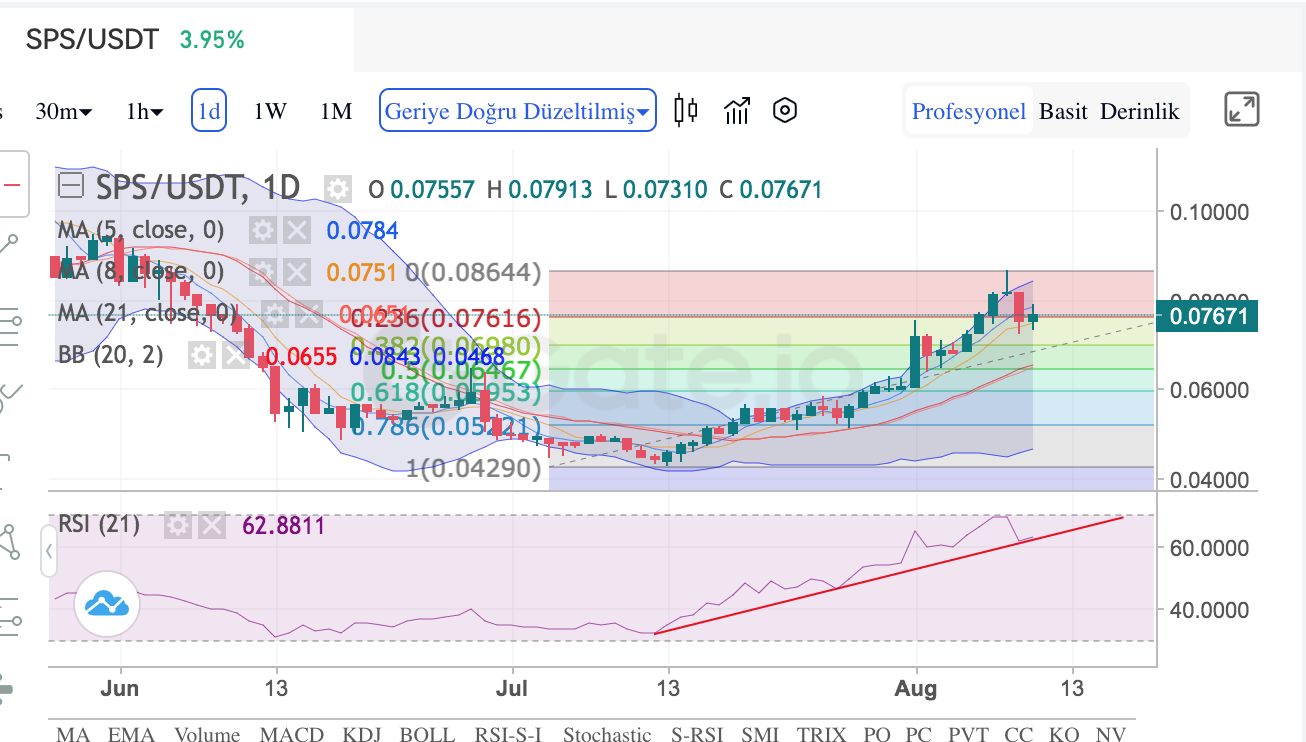Toggle the RSI-S-I indicator
Image resolution: width=1306 pixels, height=742 pixels.
508,734
